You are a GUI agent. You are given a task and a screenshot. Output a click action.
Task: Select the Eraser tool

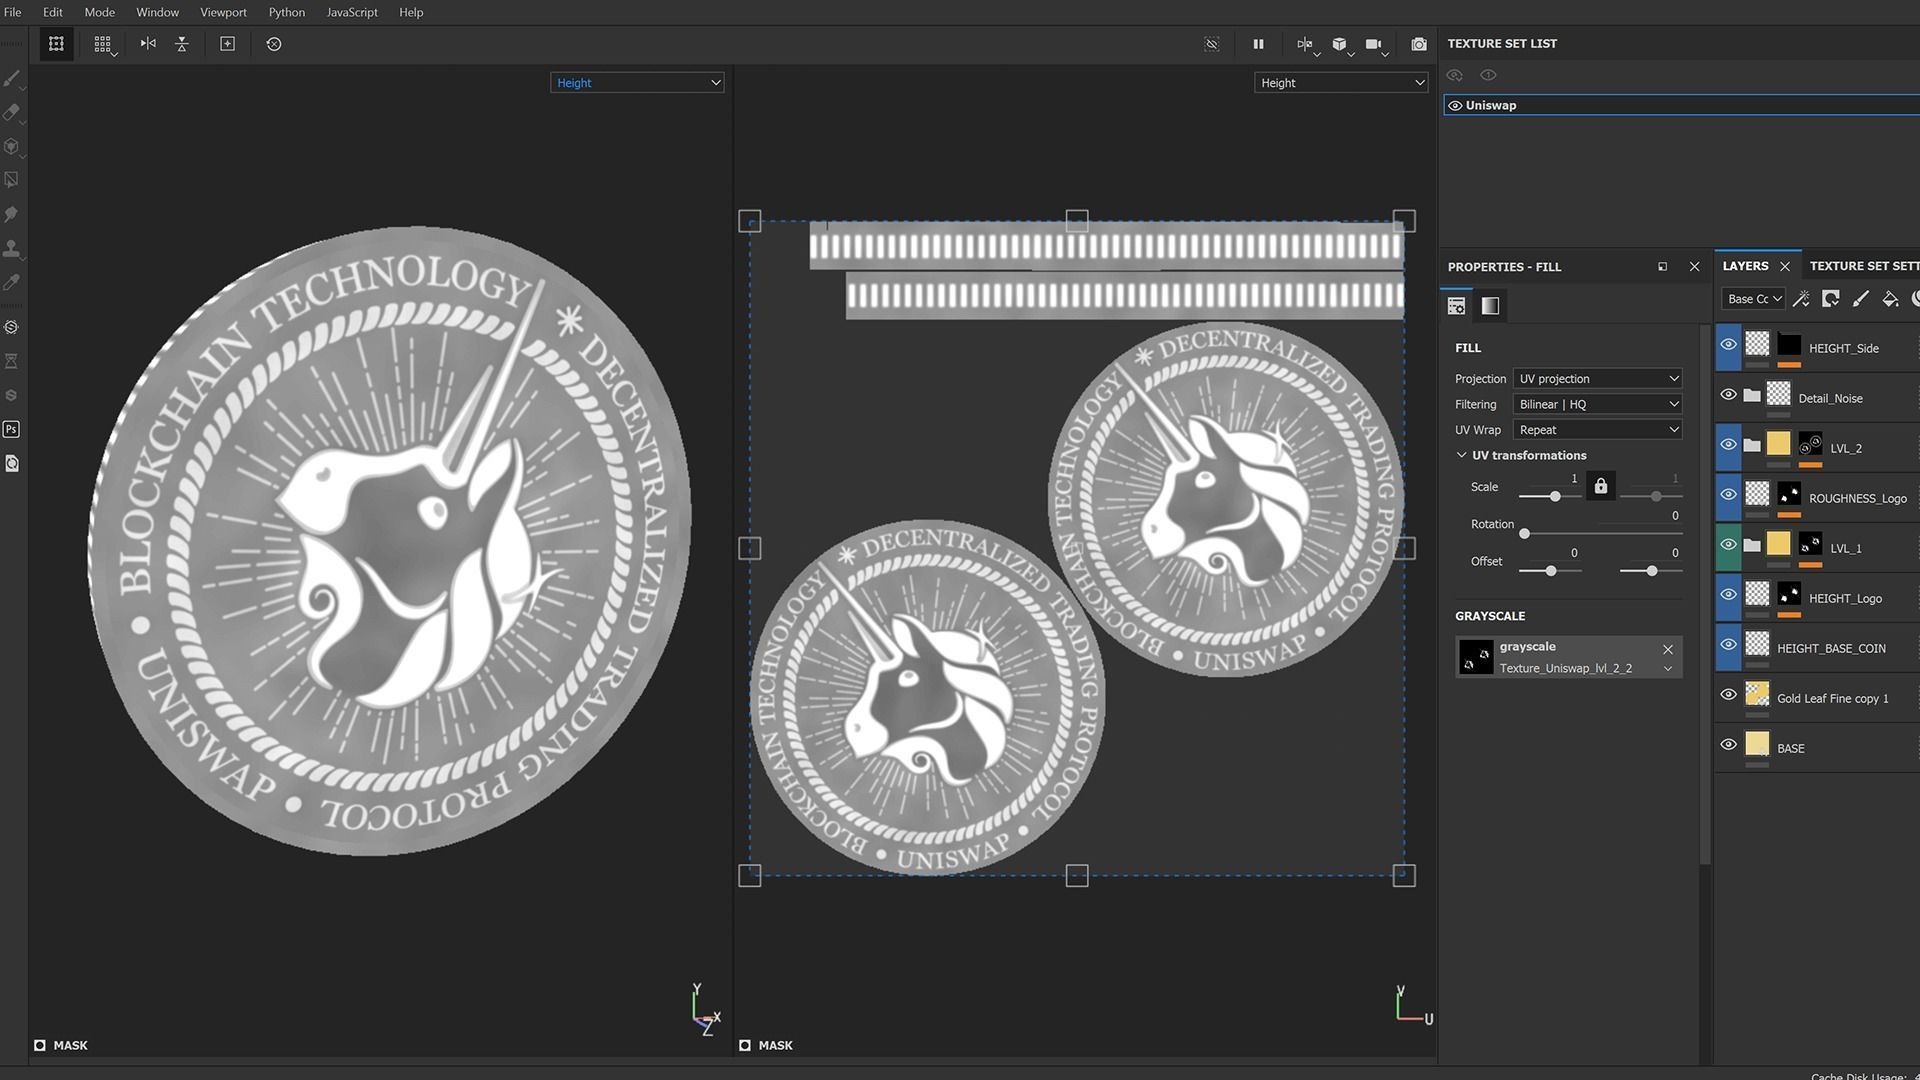12,113
